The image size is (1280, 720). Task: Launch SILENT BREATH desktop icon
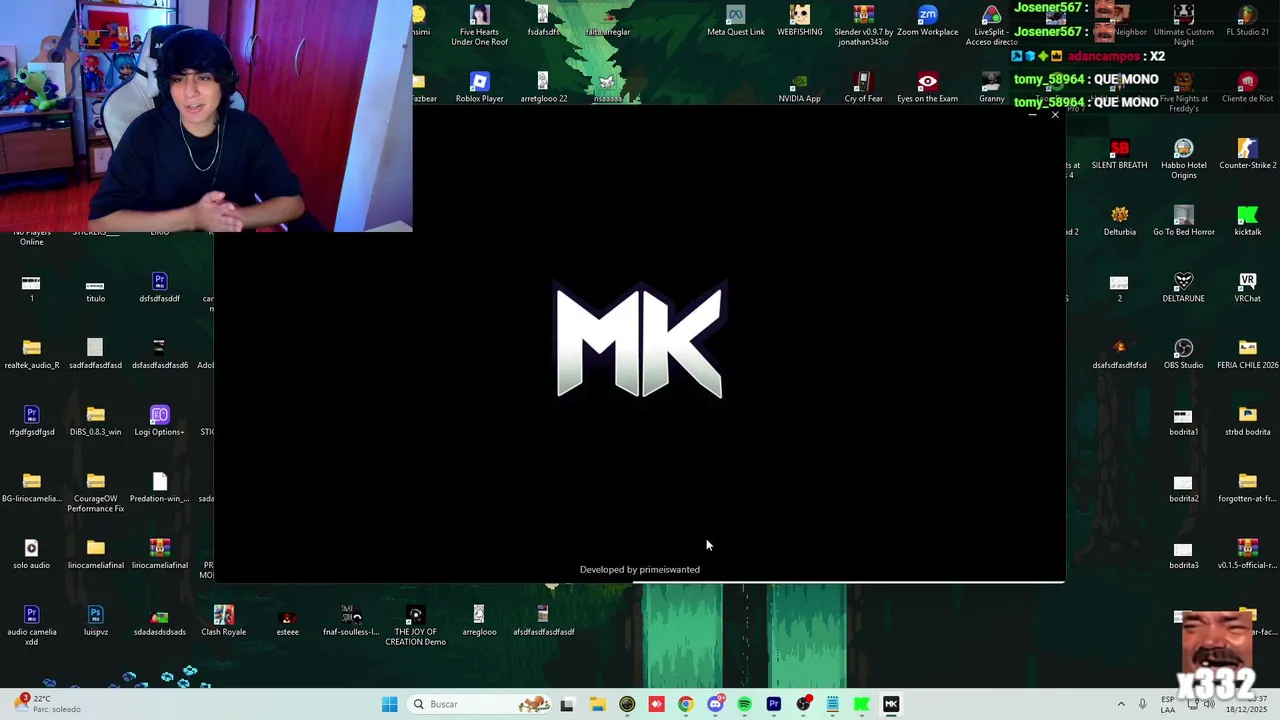1119,154
